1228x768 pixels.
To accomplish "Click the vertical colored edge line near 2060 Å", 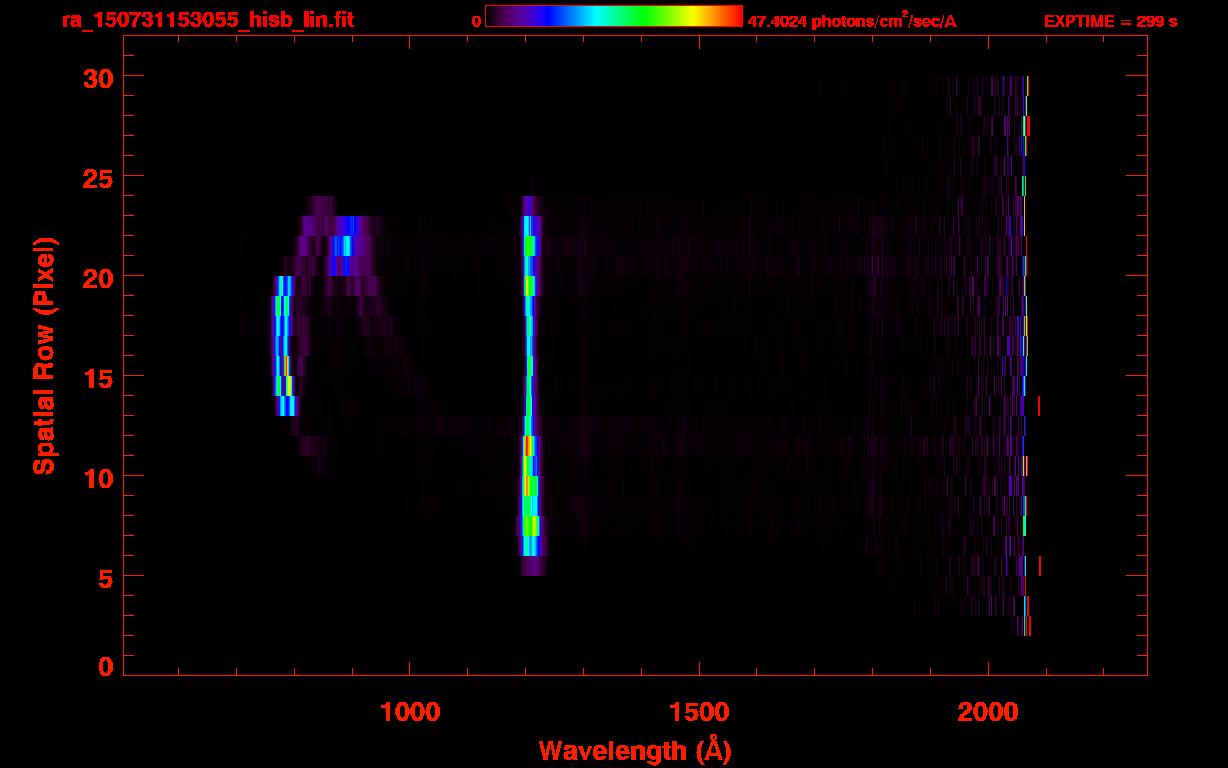I will coord(1025,355).
